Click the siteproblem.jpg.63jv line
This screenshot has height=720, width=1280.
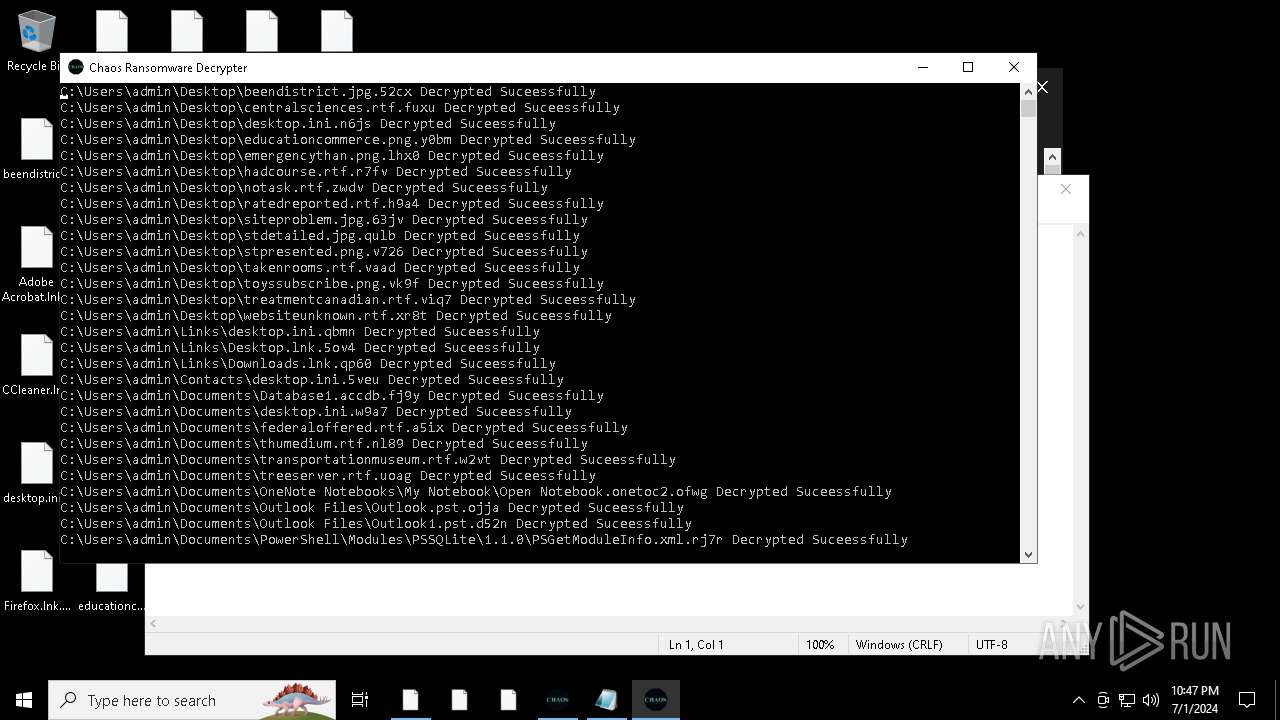324,219
